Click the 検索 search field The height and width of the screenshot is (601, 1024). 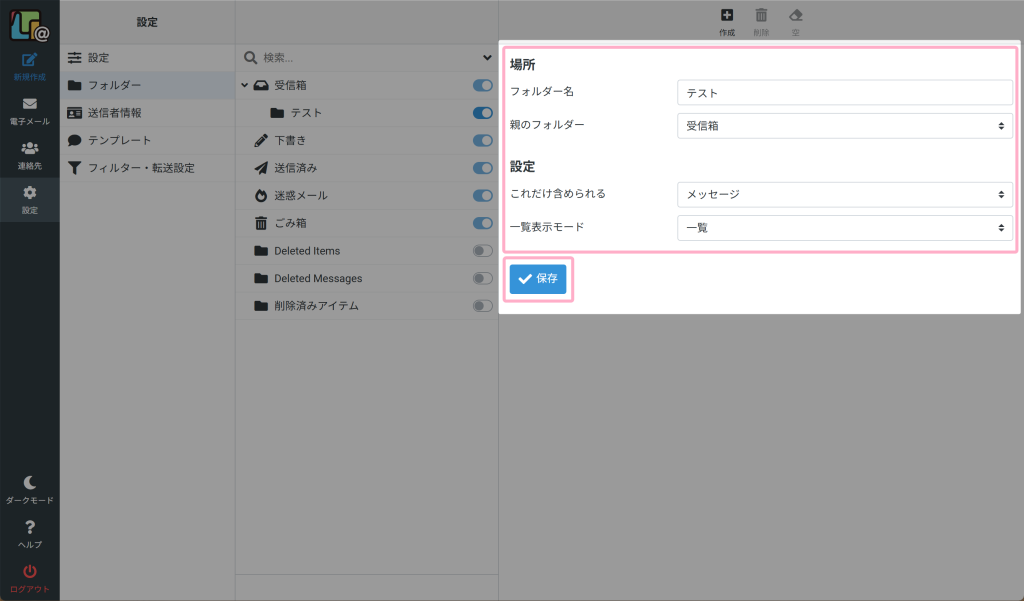[369, 58]
